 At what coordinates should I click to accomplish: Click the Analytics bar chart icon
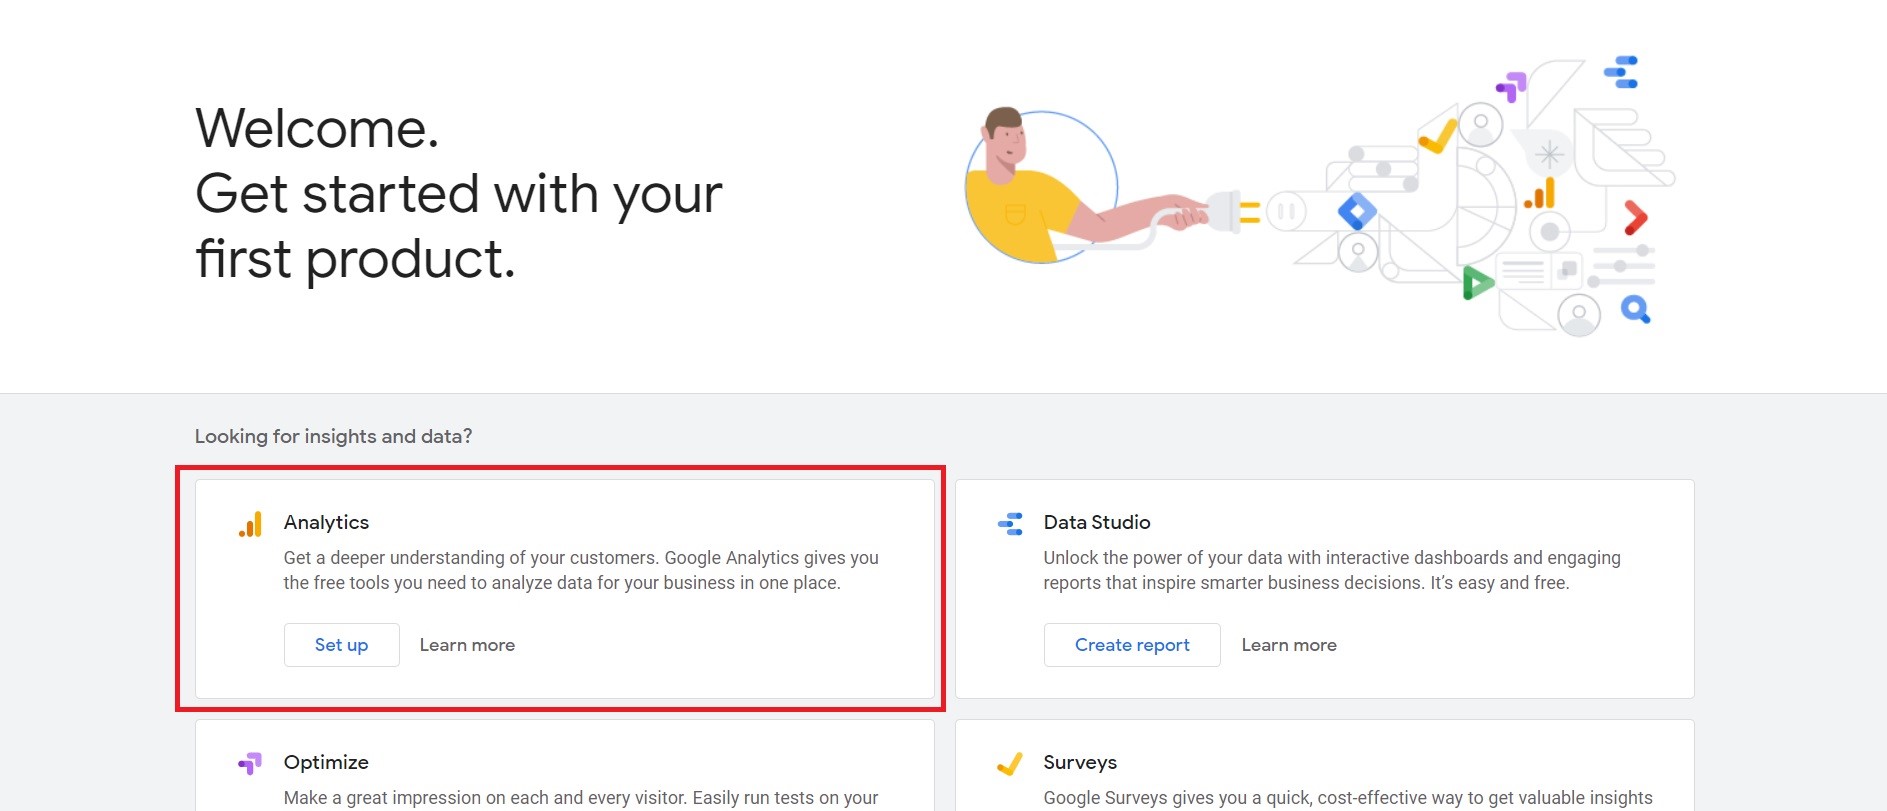tap(250, 524)
